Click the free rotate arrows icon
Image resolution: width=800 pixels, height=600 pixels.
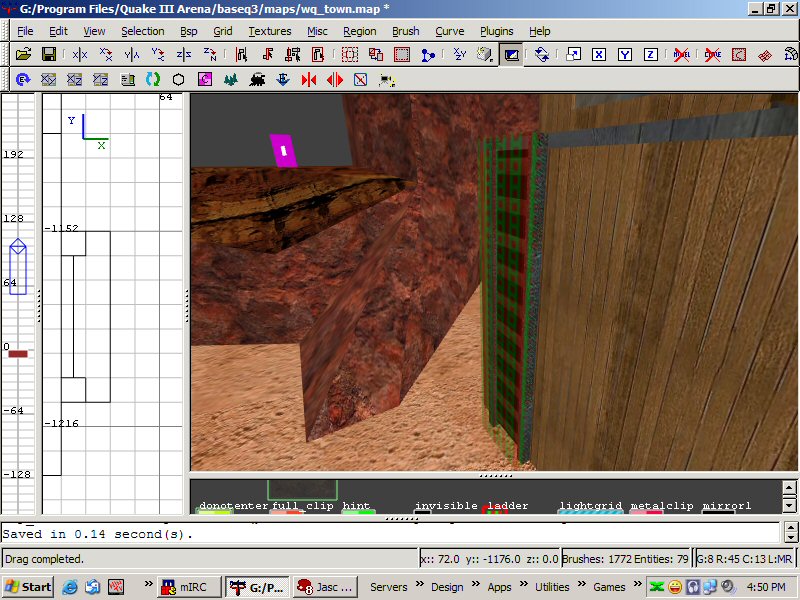pos(542,54)
